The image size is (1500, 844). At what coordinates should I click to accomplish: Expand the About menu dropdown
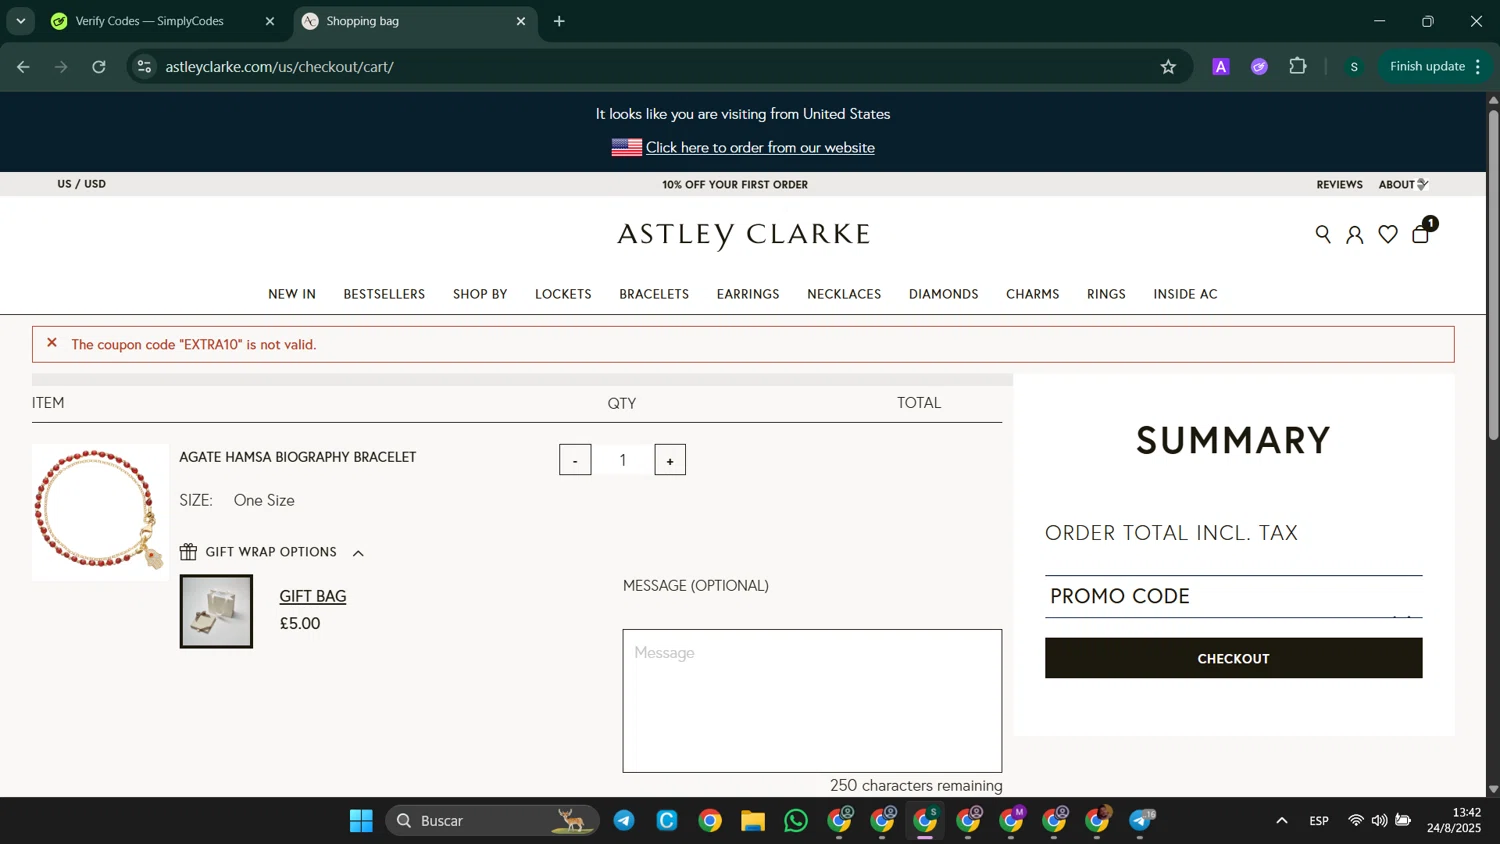[x=1403, y=184]
